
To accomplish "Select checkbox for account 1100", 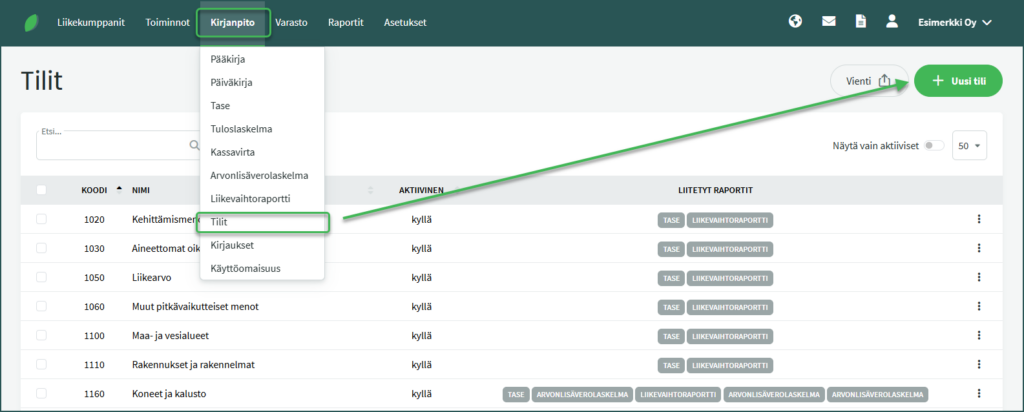I will 41,336.
